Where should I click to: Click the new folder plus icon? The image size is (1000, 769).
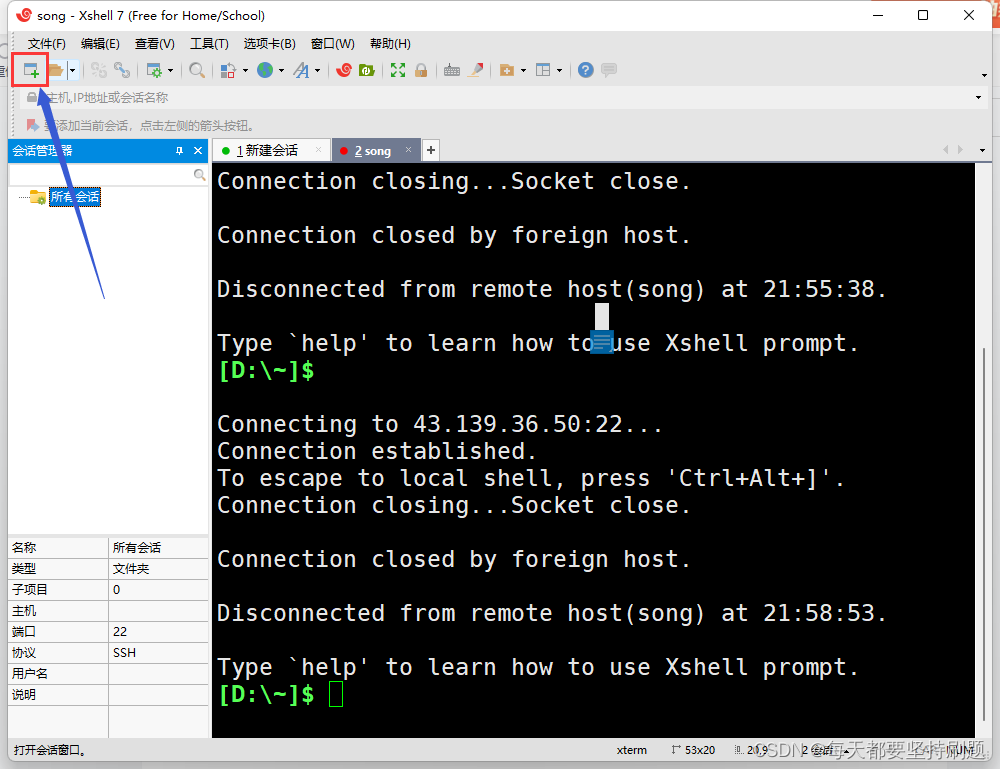[x=507, y=70]
